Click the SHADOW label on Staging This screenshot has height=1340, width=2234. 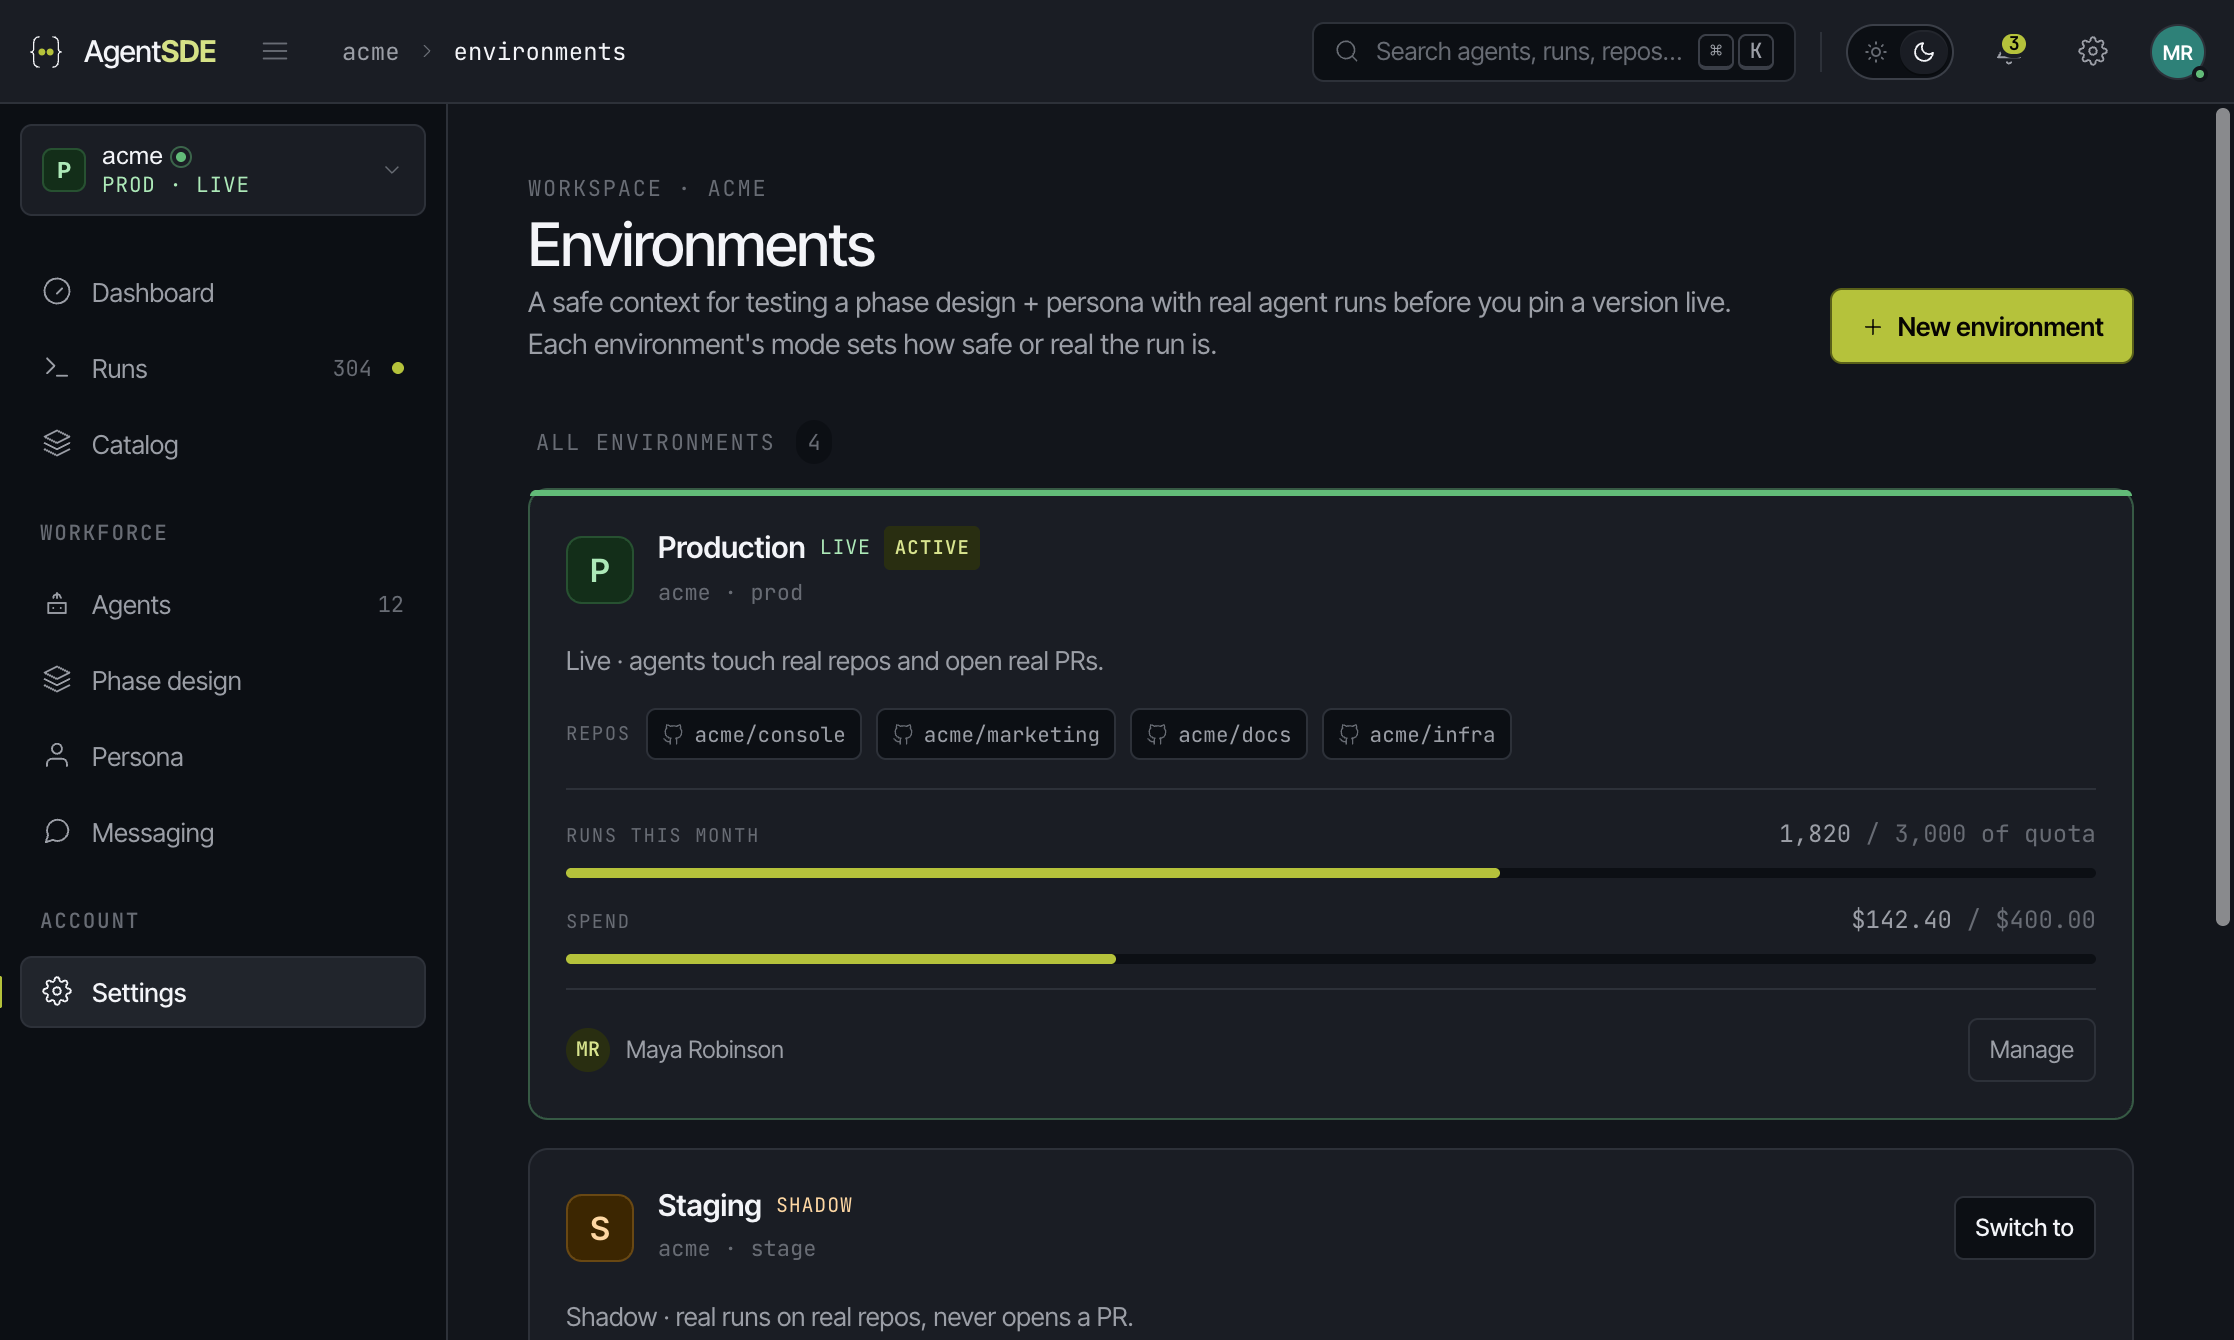[814, 1205]
